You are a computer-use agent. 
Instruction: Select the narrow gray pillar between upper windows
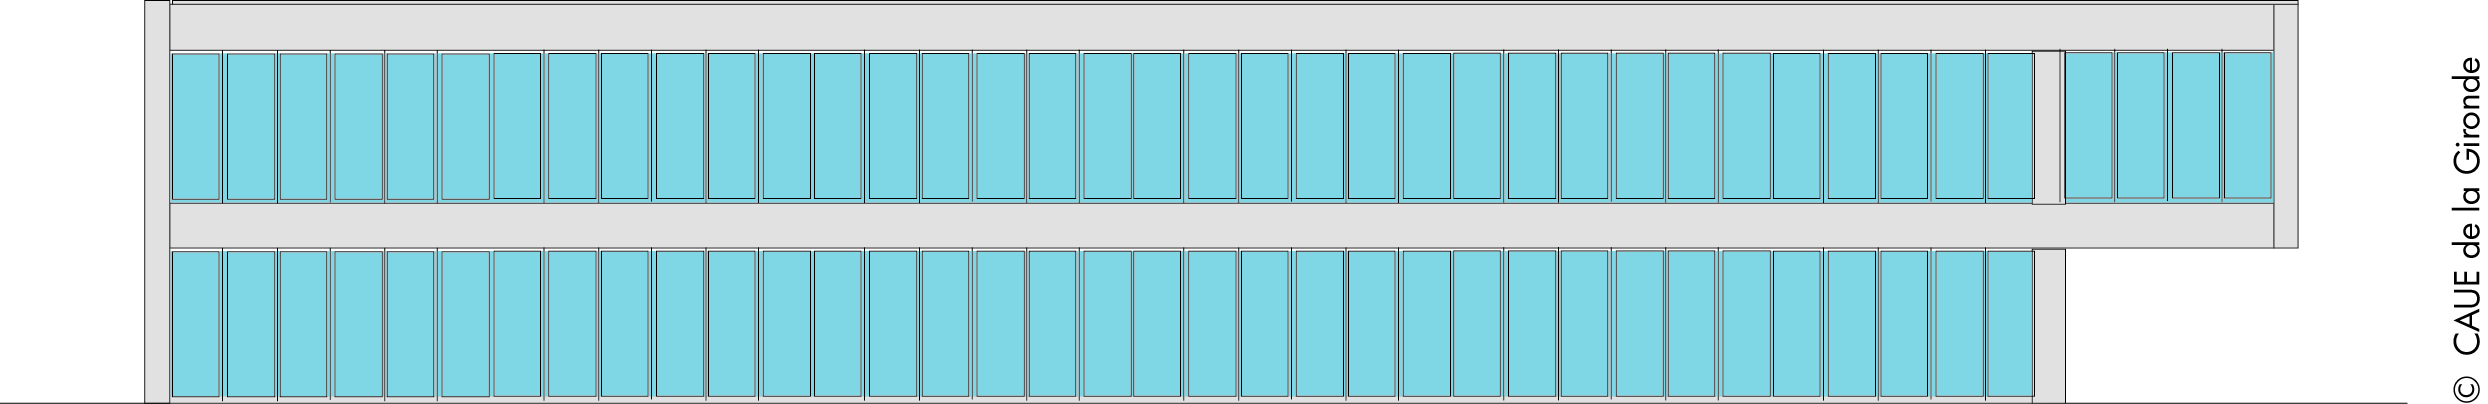2048,127
